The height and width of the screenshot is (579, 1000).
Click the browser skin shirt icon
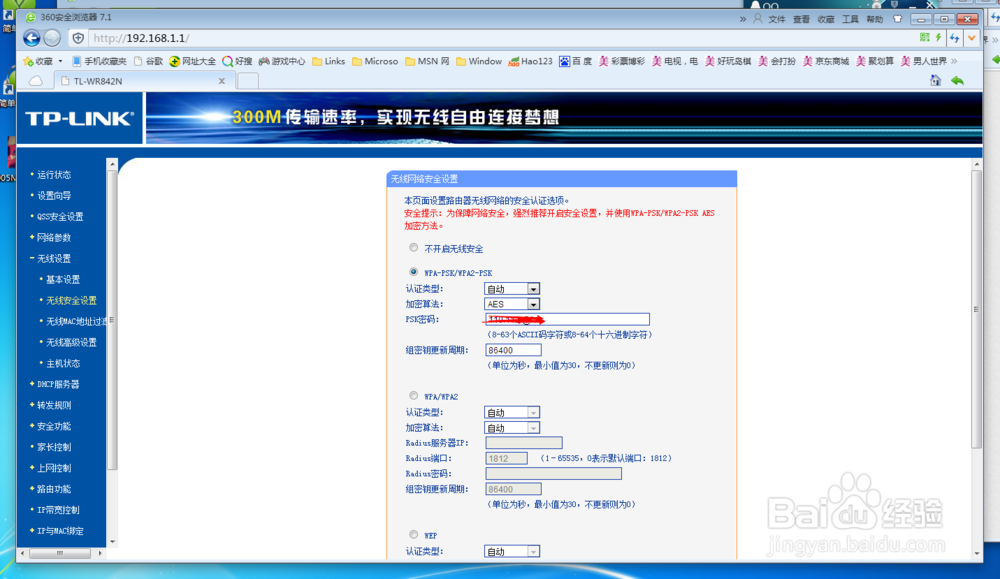coord(898,17)
